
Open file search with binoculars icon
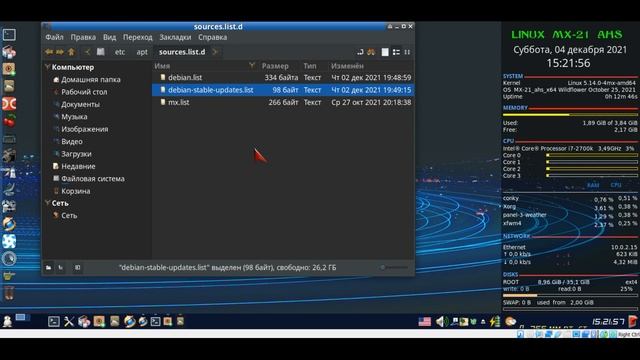[x=371, y=52]
